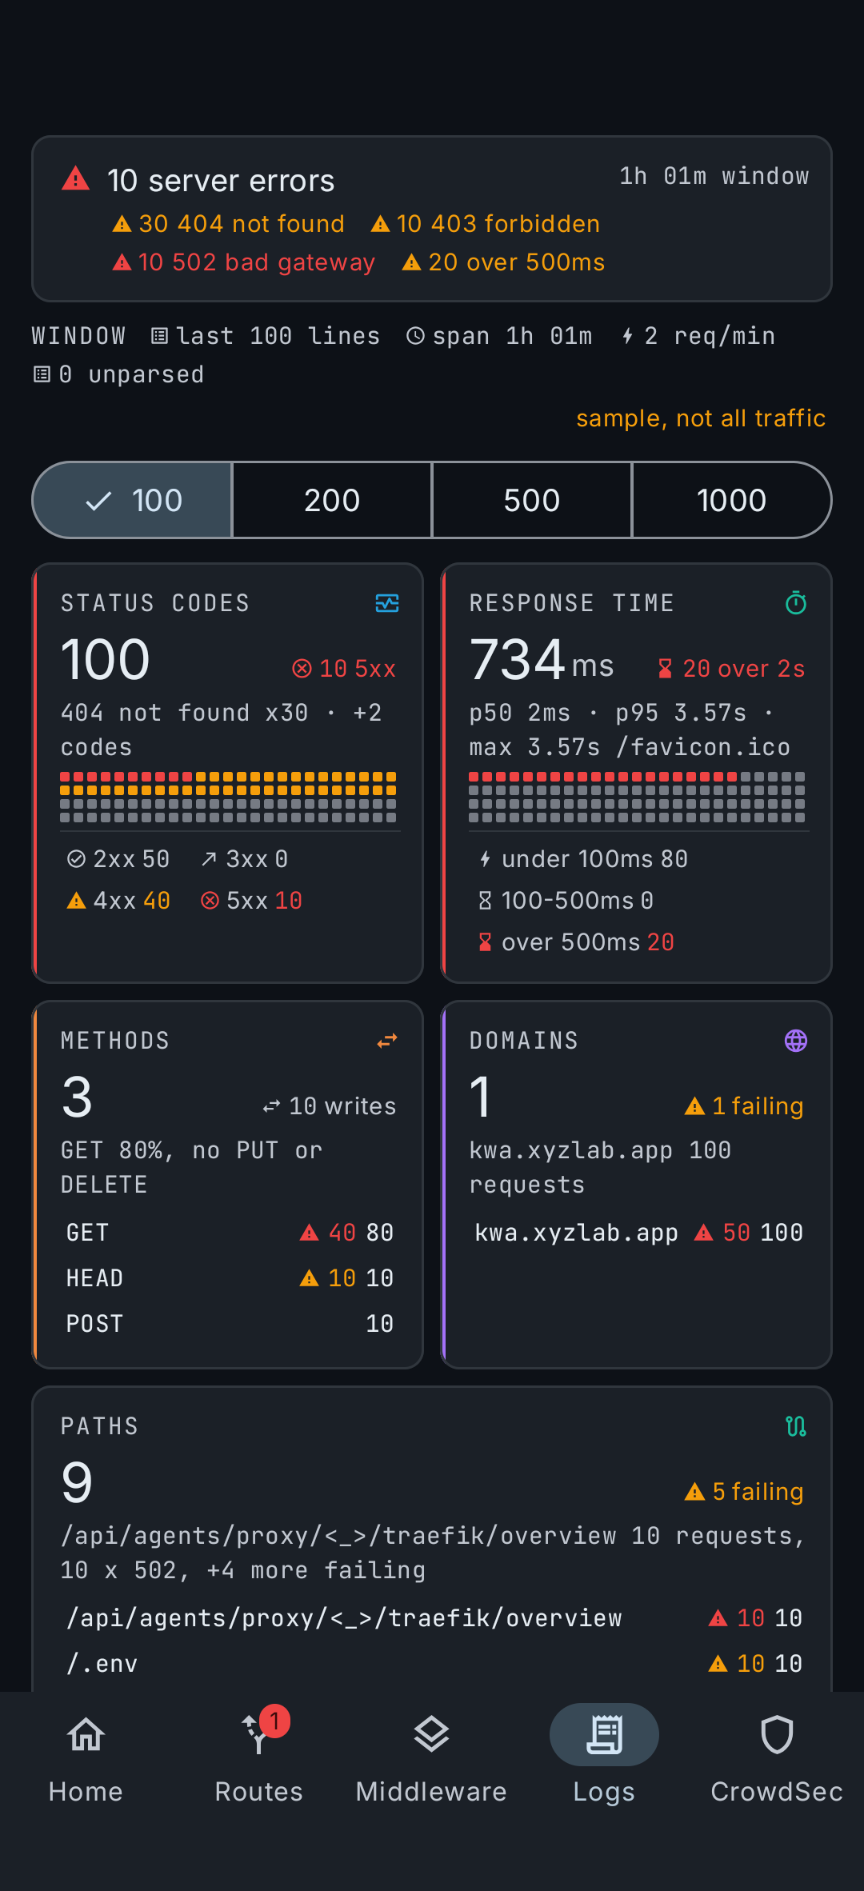864x1891 pixels.
Task: Select the 100 lines segment
Action: pyautogui.click(x=132, y=500)
